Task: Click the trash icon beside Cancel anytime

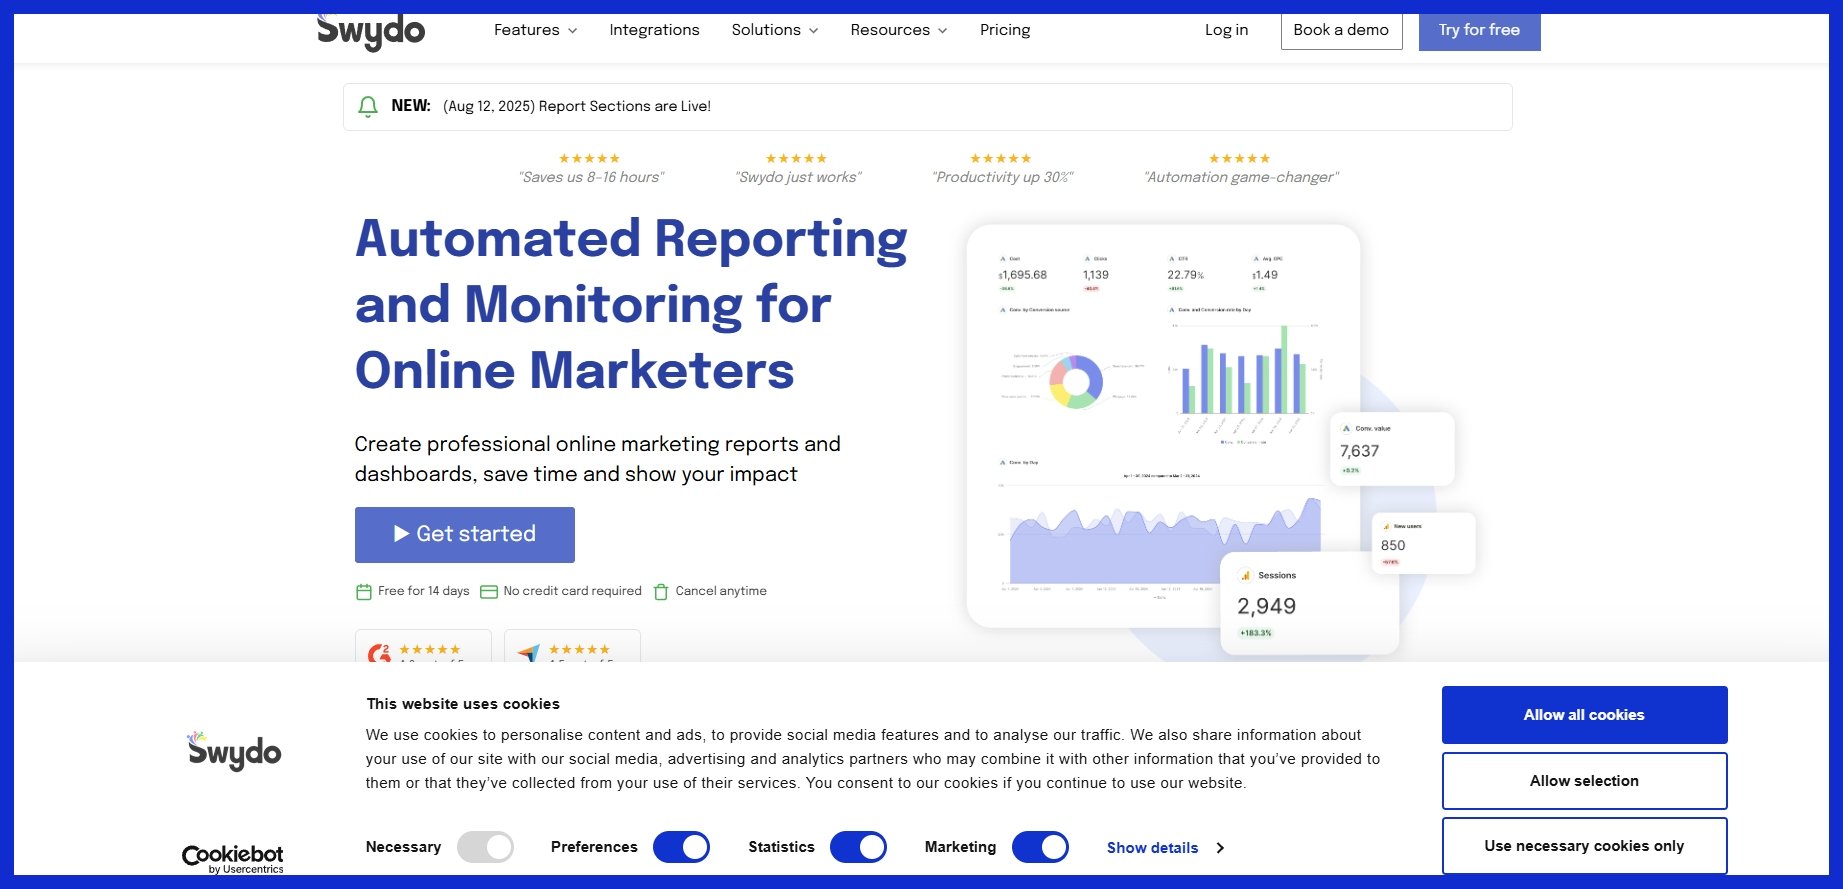Action: coord(661,592)
